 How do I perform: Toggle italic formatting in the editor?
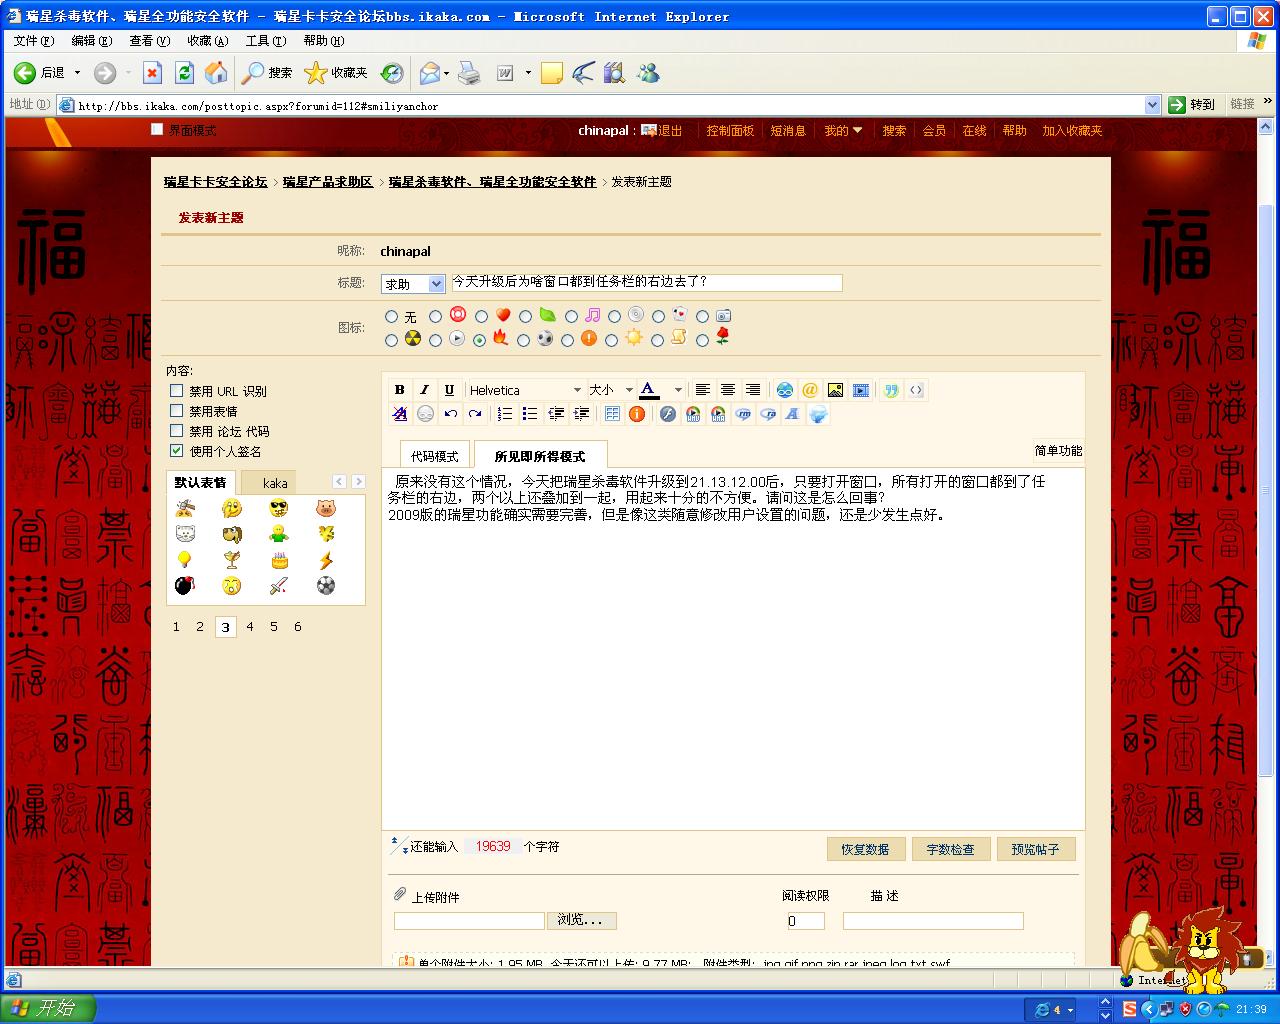coord(424,390)
